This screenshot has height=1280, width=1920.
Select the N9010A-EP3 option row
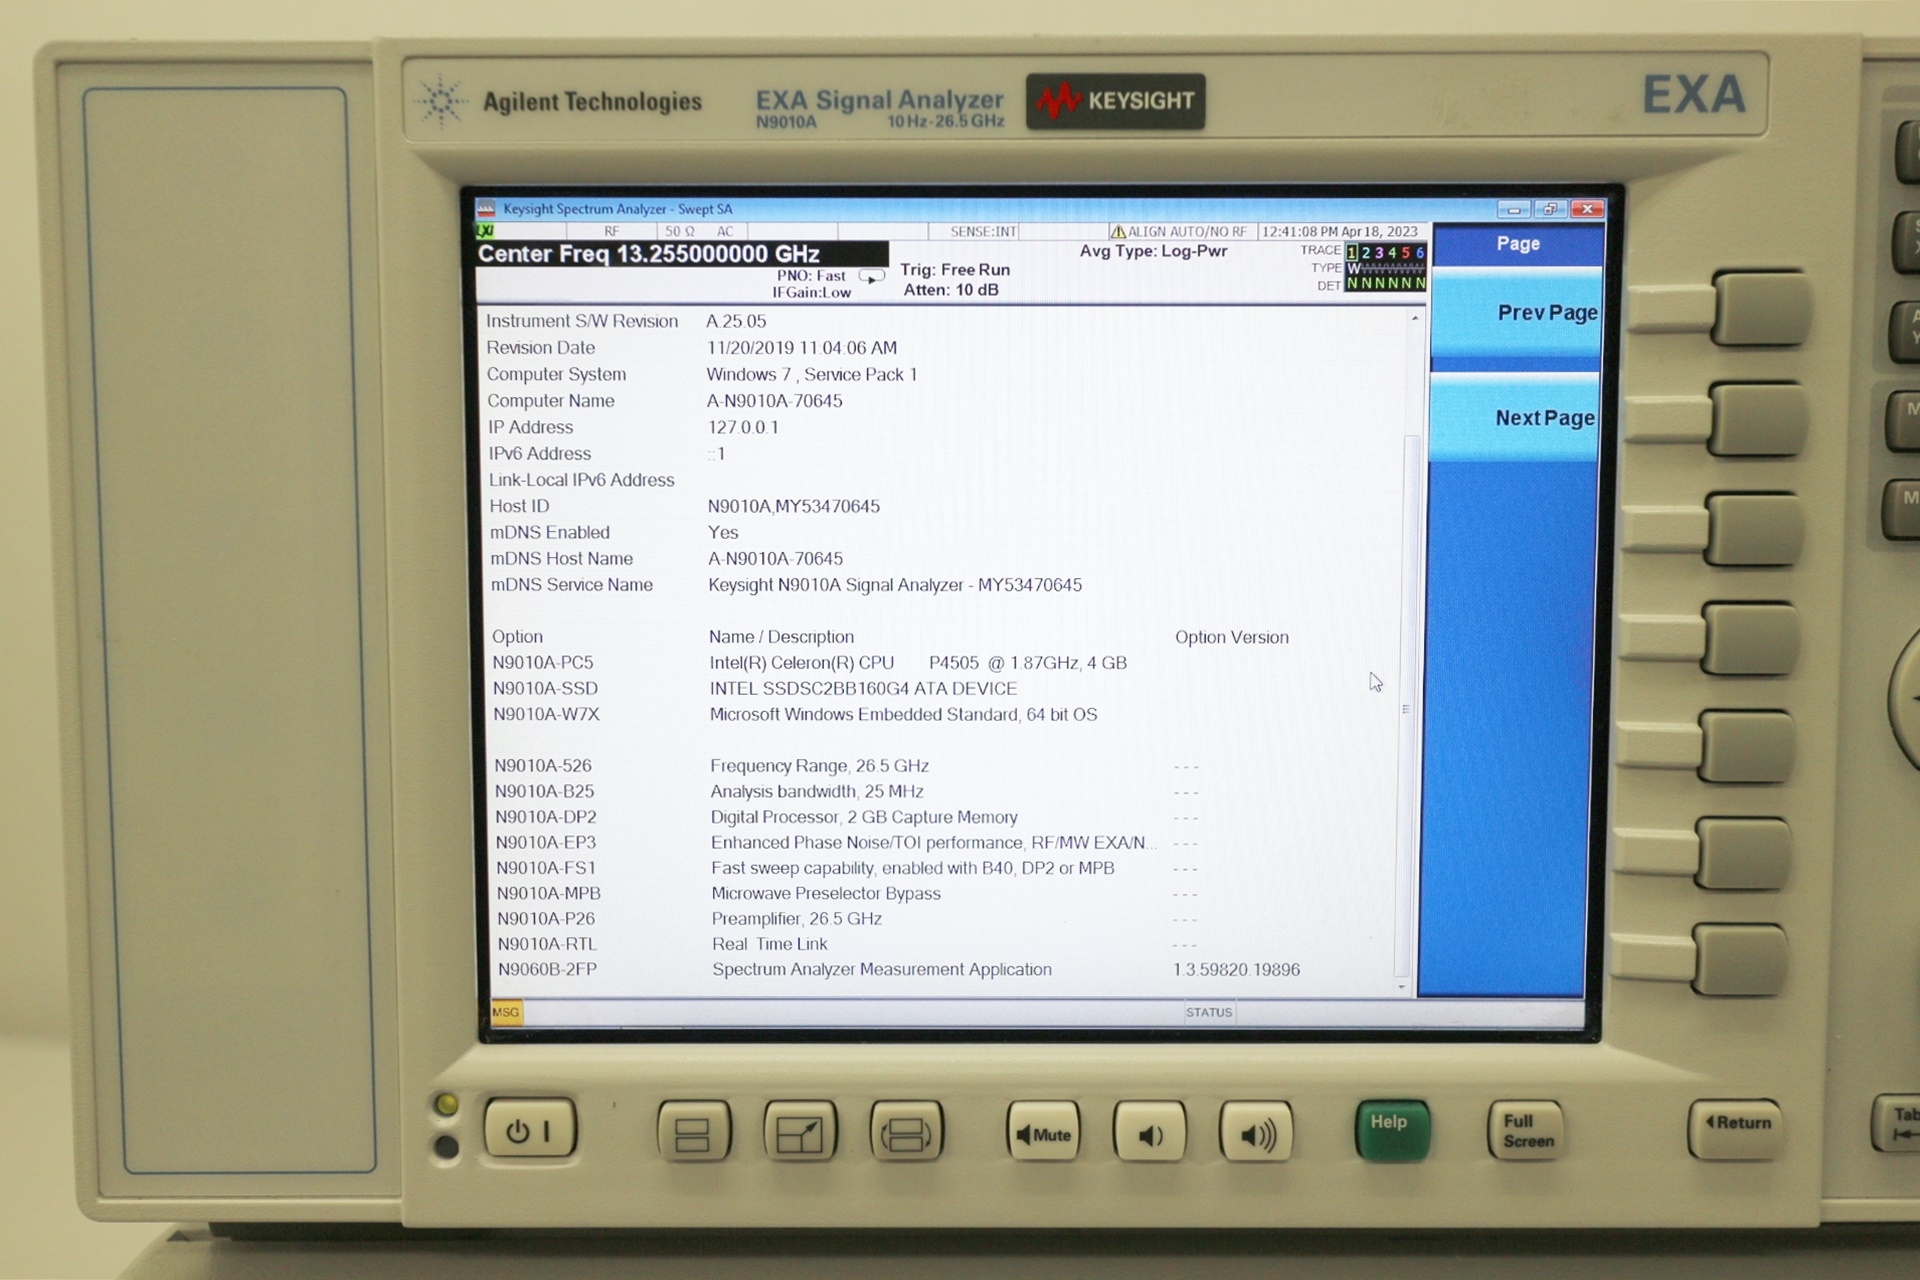click(847, 842)
